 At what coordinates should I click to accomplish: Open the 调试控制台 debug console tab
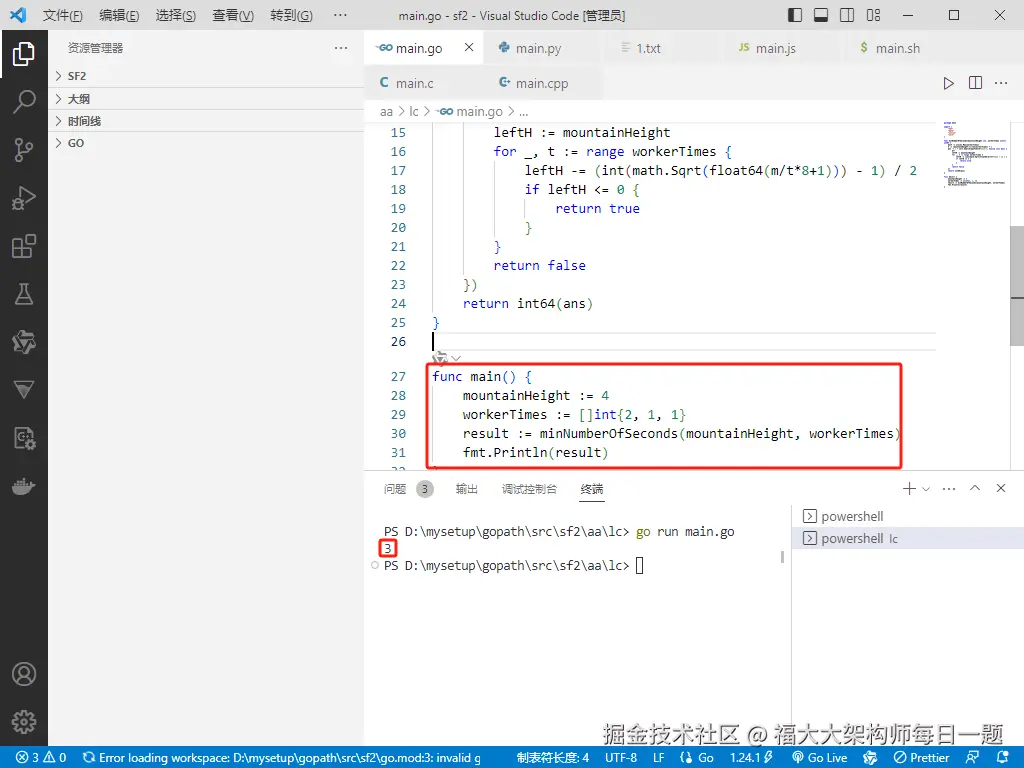coord(529,488)
